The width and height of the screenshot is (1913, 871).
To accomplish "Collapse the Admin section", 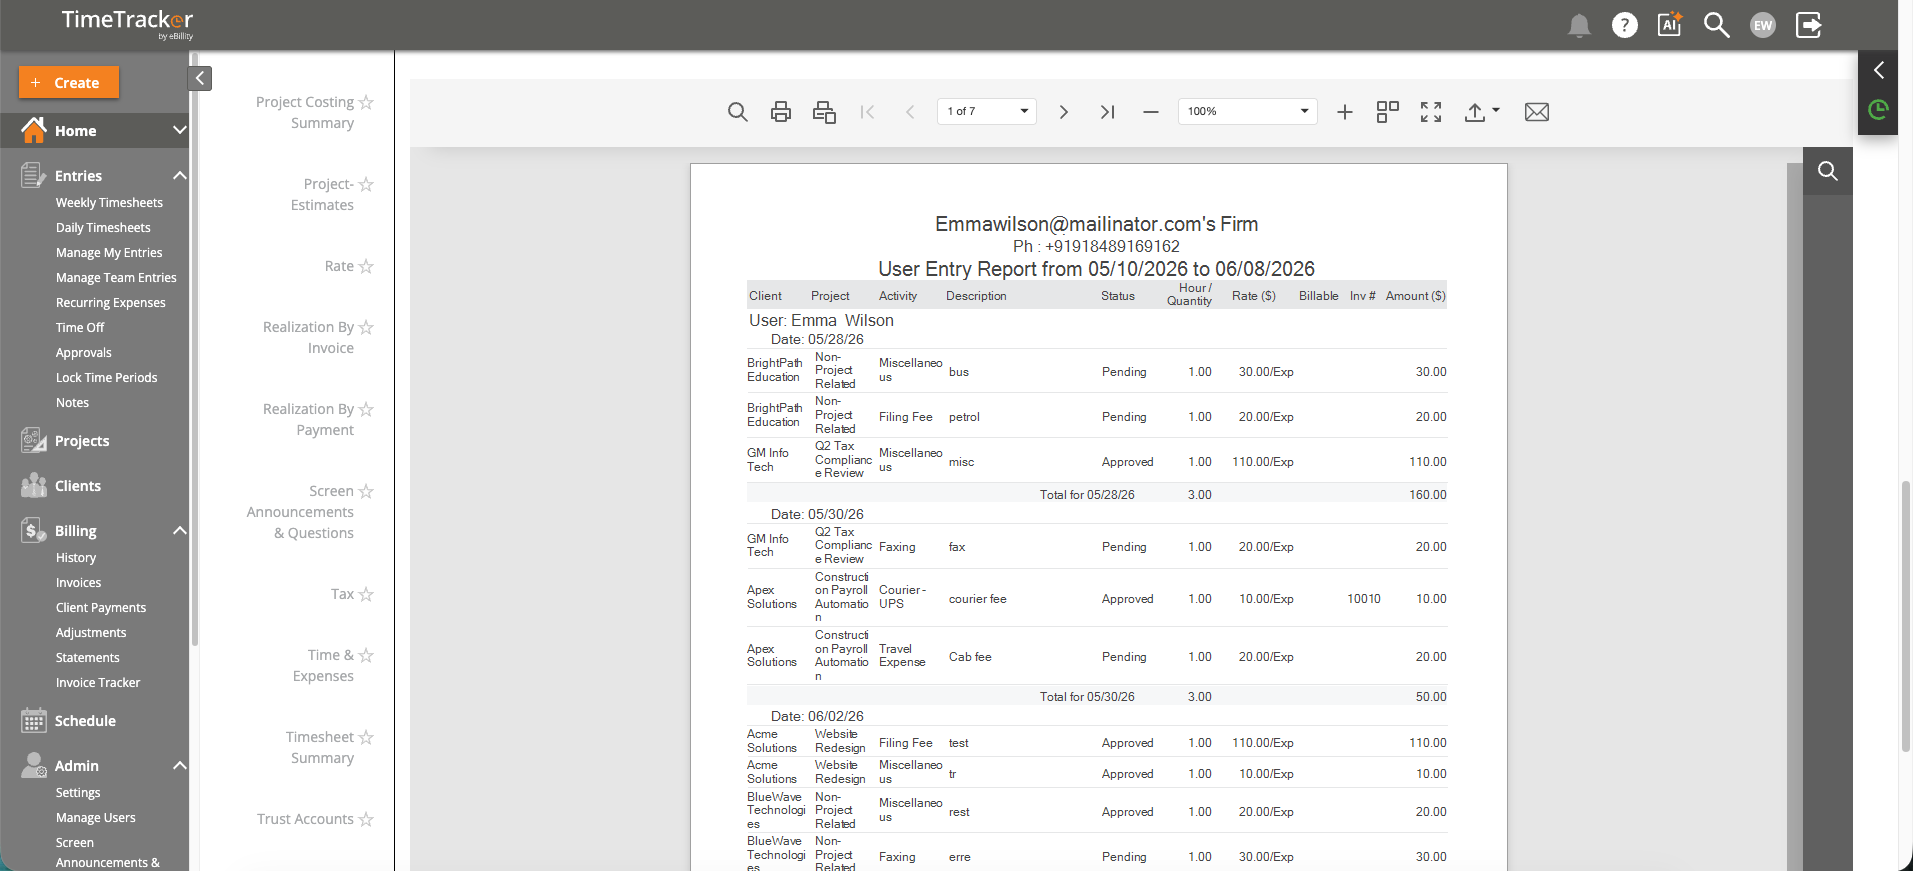I will pos(180,766).
